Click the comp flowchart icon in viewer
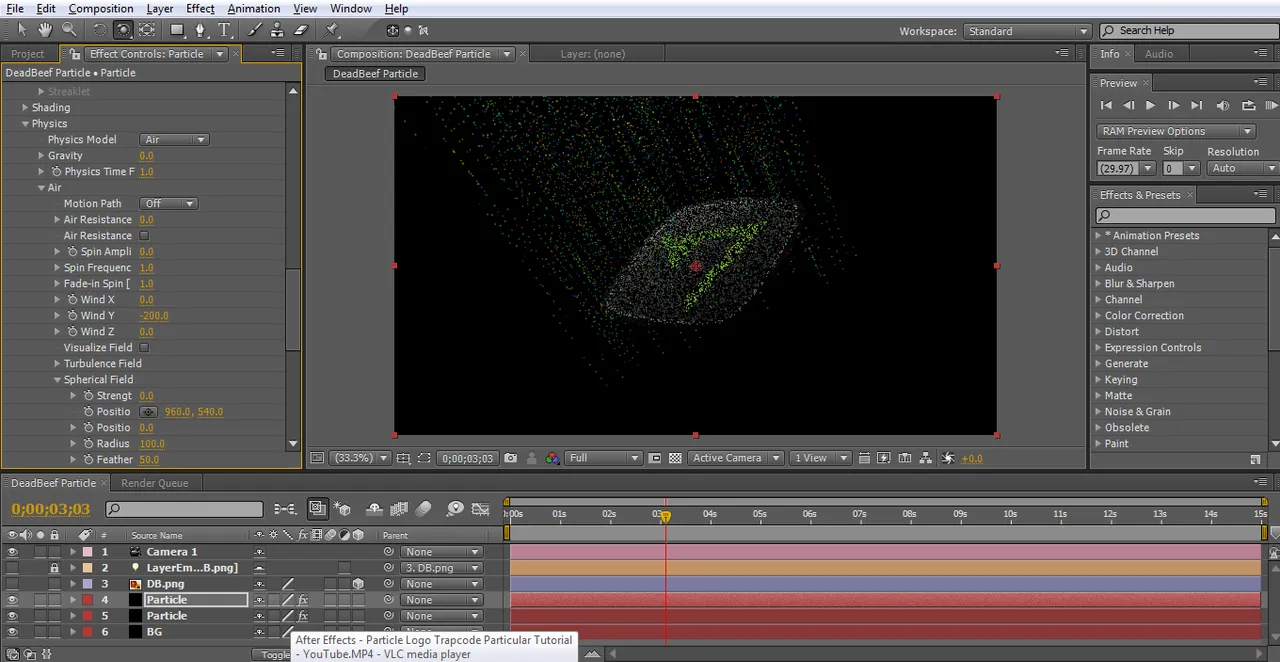This screenshot has height=662, width=1280. [928, 458]
